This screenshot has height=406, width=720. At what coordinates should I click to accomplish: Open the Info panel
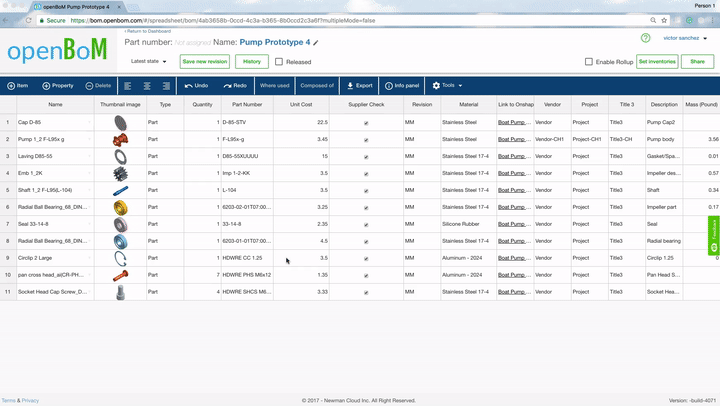(400, 86)
